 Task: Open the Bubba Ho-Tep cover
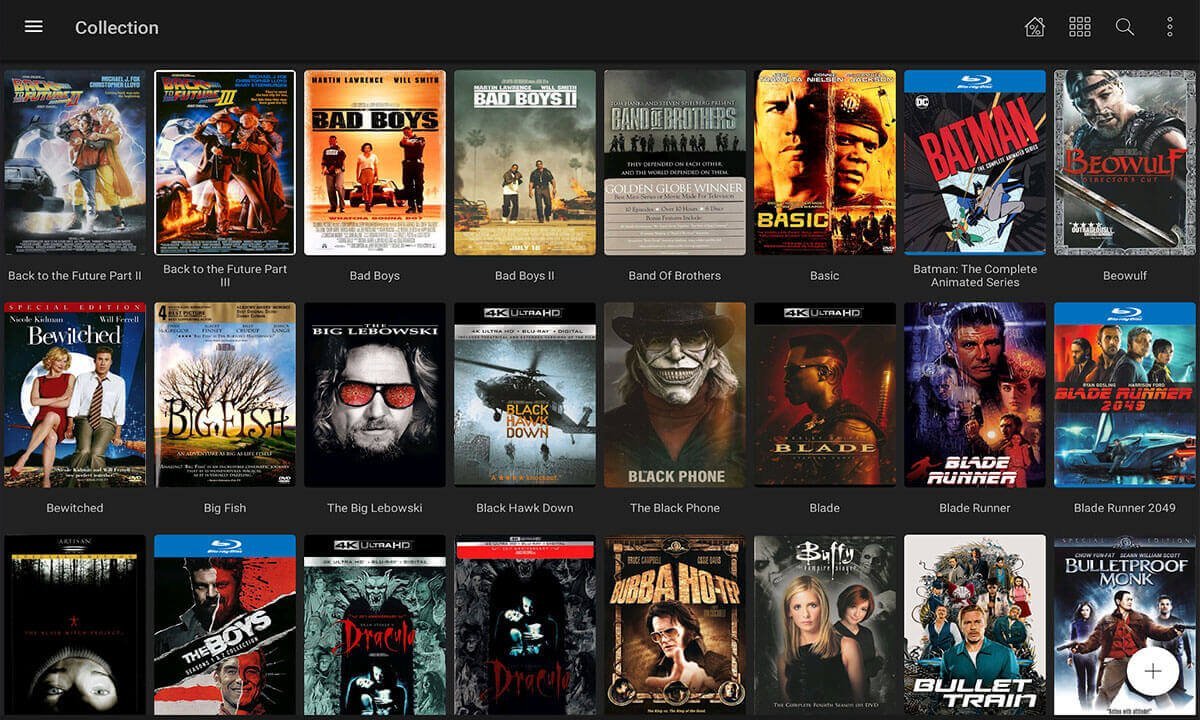coord(675,624)
